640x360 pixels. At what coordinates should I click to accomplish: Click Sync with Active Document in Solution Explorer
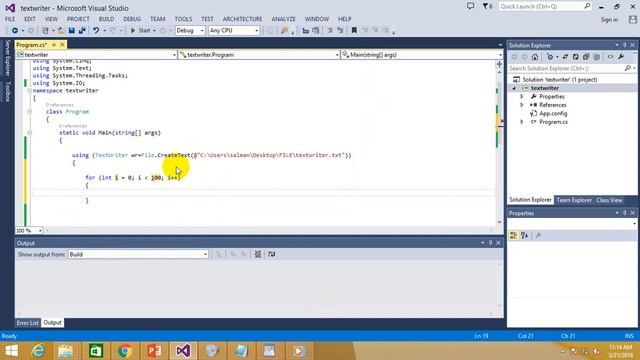[565, 57]
